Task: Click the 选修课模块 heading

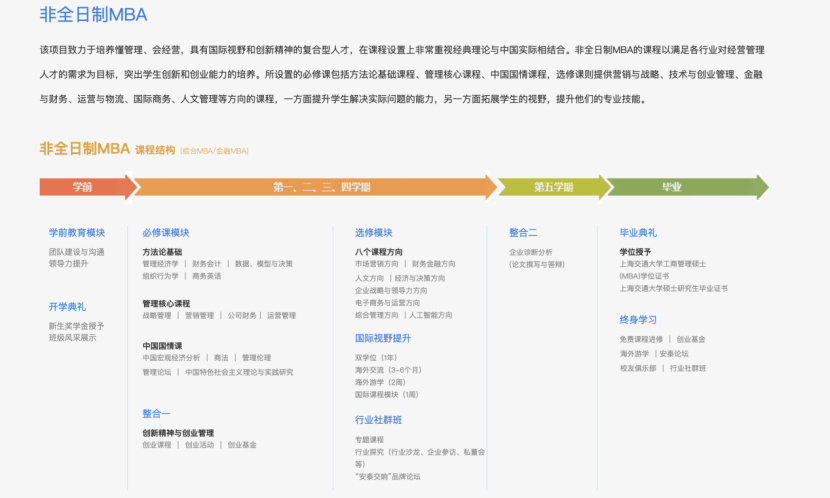Action: pos(374,233)
